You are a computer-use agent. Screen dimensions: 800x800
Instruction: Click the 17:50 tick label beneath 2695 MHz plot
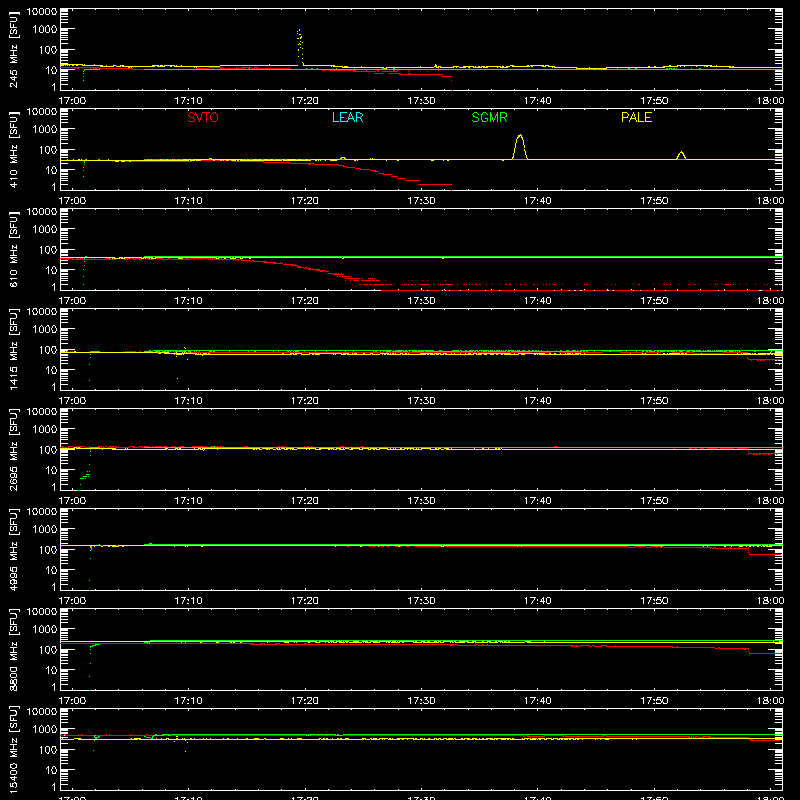[x=654, y=501]
